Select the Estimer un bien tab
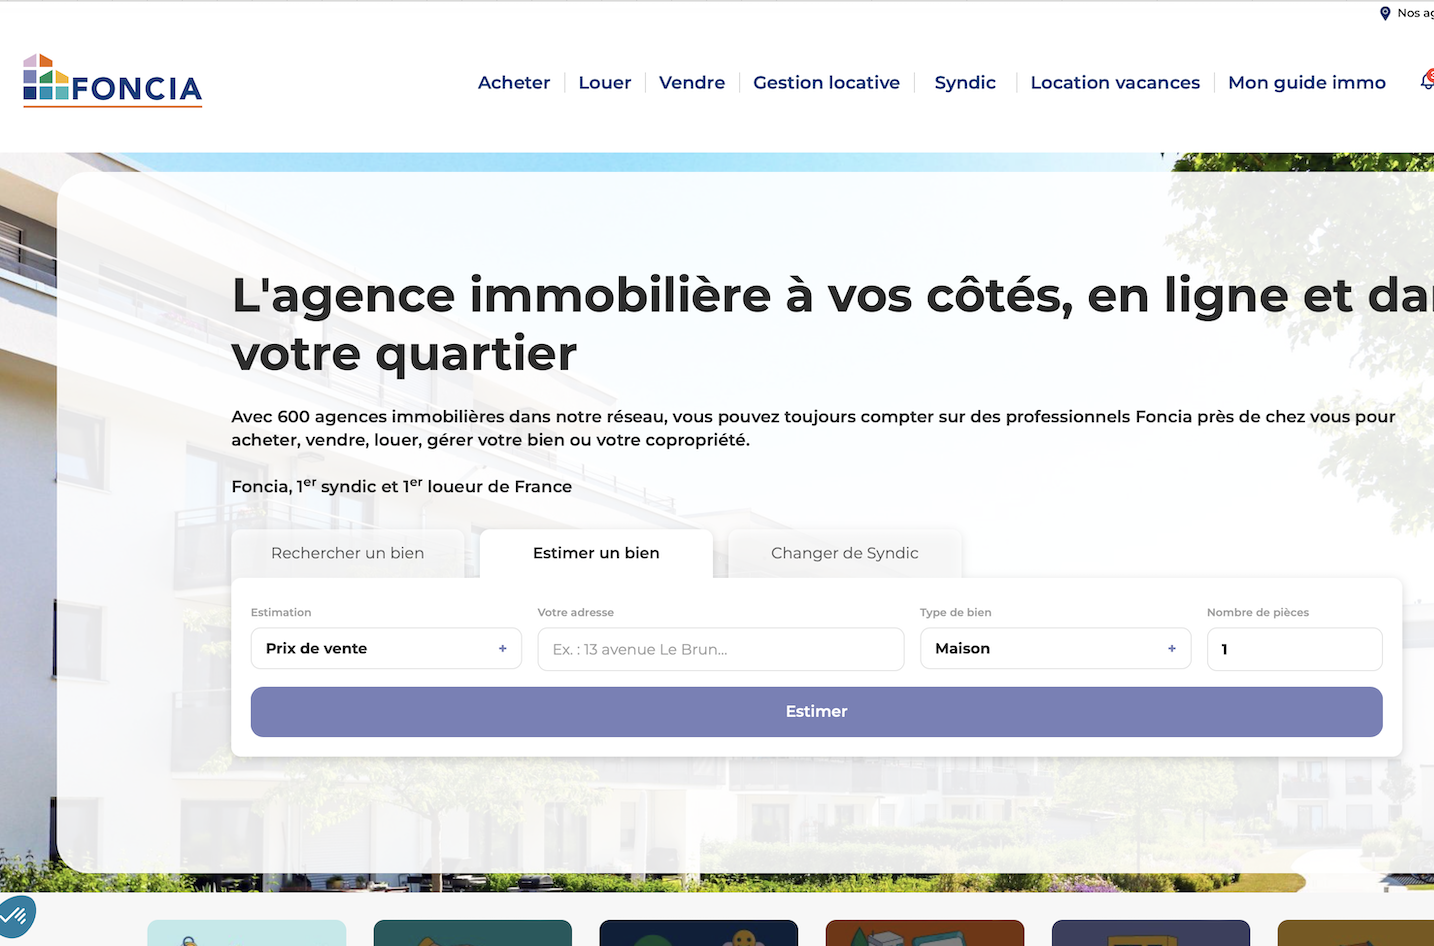This screenshot has width=1434, height=946. [596, 553]
